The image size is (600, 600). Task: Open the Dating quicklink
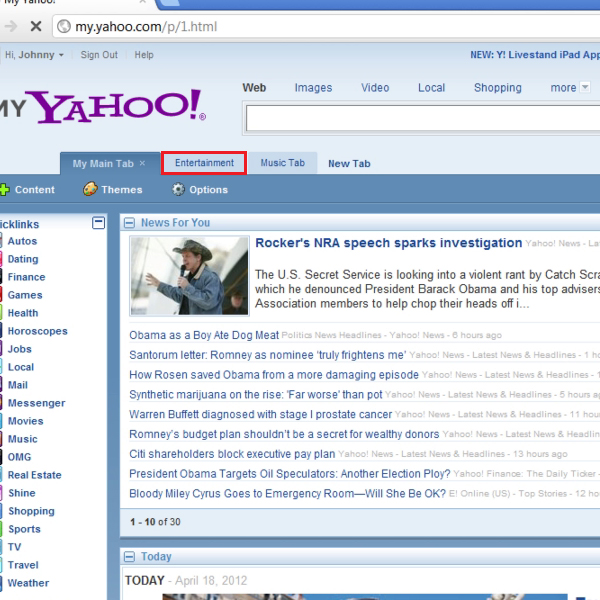23,259
